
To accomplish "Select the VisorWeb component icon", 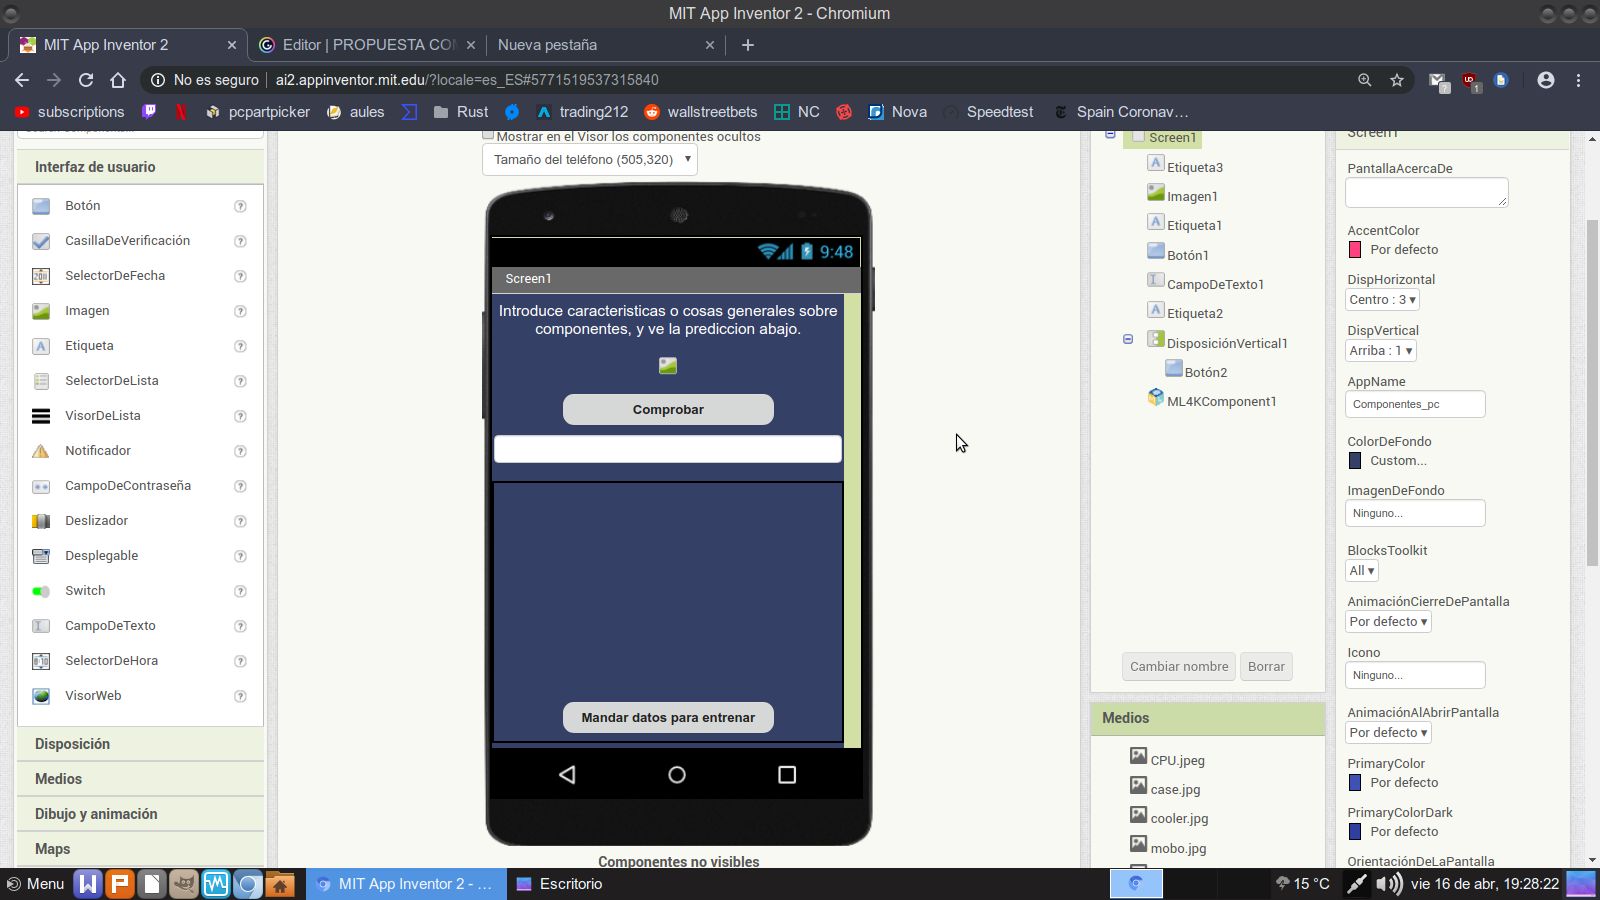I will [41, 695].
